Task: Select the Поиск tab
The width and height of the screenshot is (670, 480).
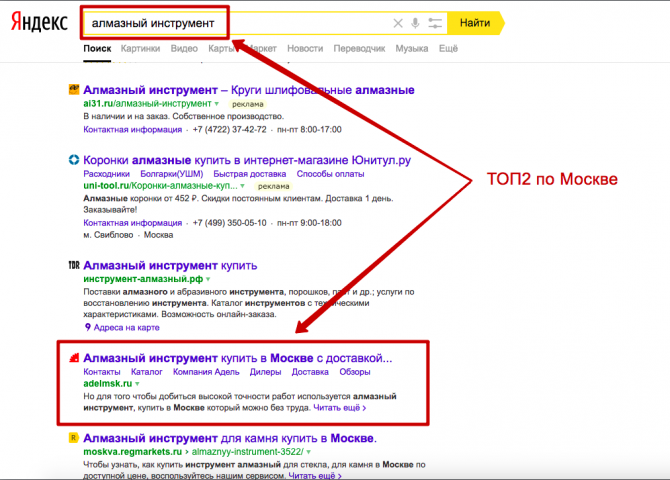Action: tap(97, 48)
